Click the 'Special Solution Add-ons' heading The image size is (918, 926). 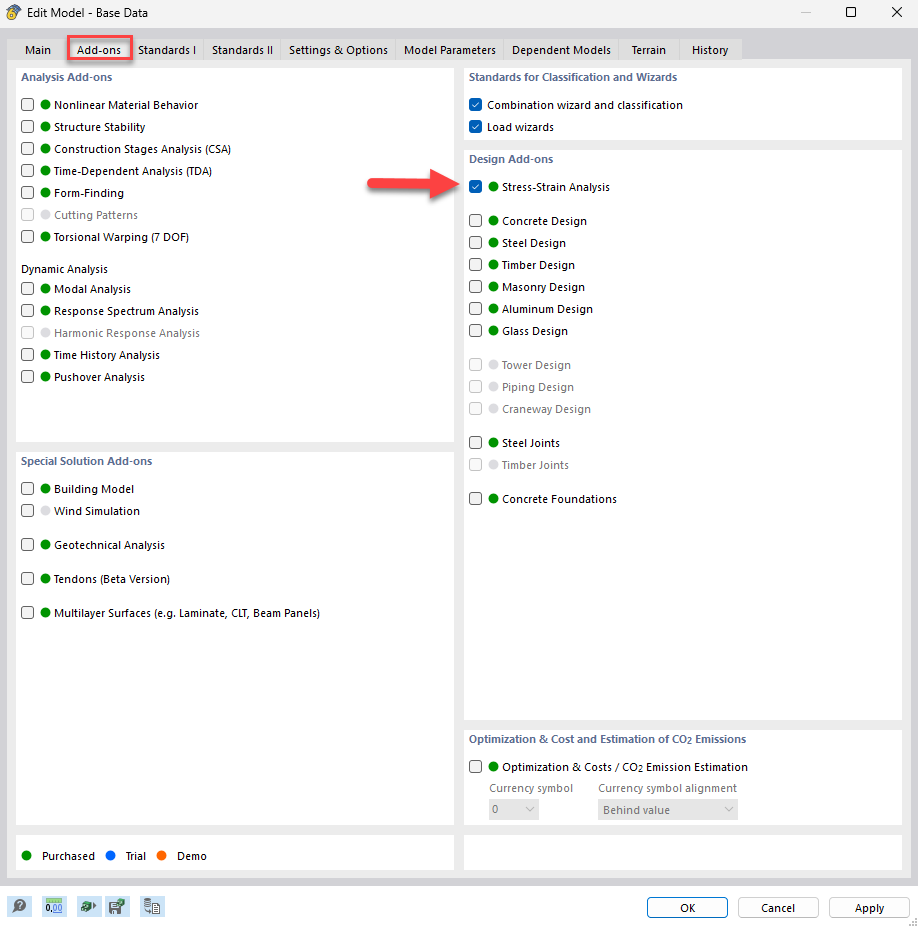point(86,461)
